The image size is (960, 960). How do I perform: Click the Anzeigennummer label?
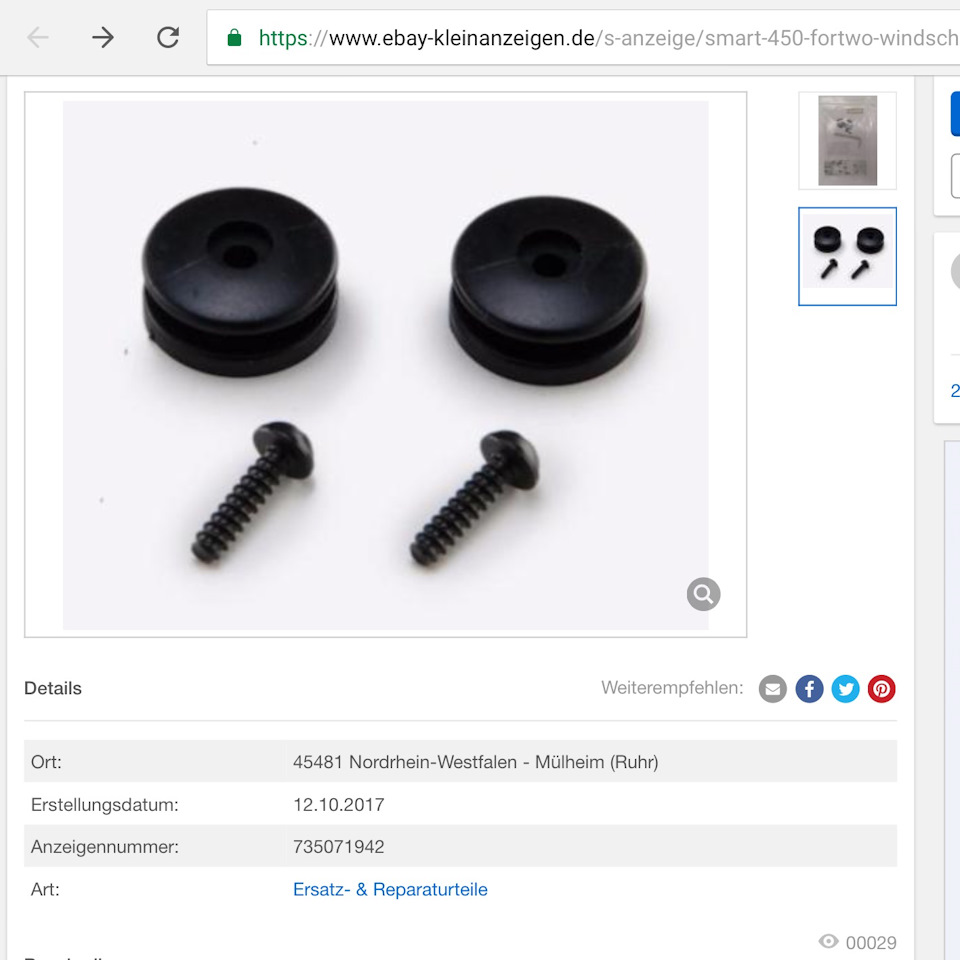(105, 847)
